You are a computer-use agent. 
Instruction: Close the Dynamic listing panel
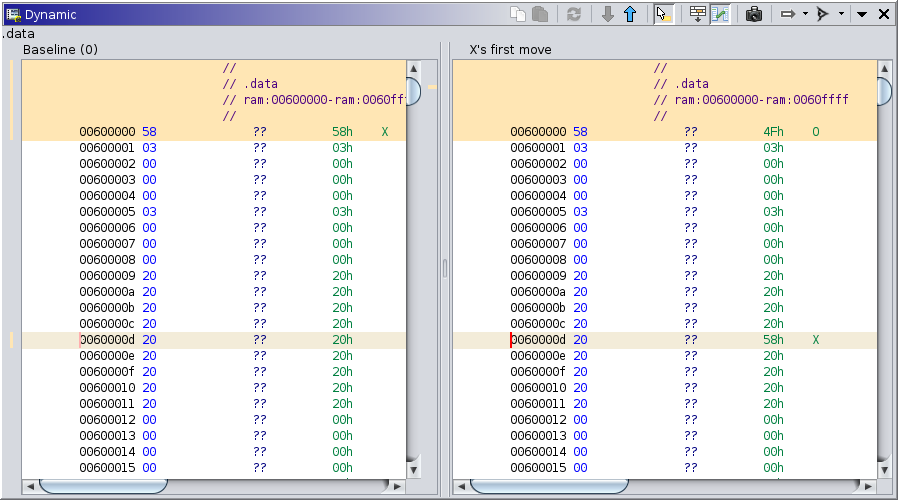tap(884, 14)
